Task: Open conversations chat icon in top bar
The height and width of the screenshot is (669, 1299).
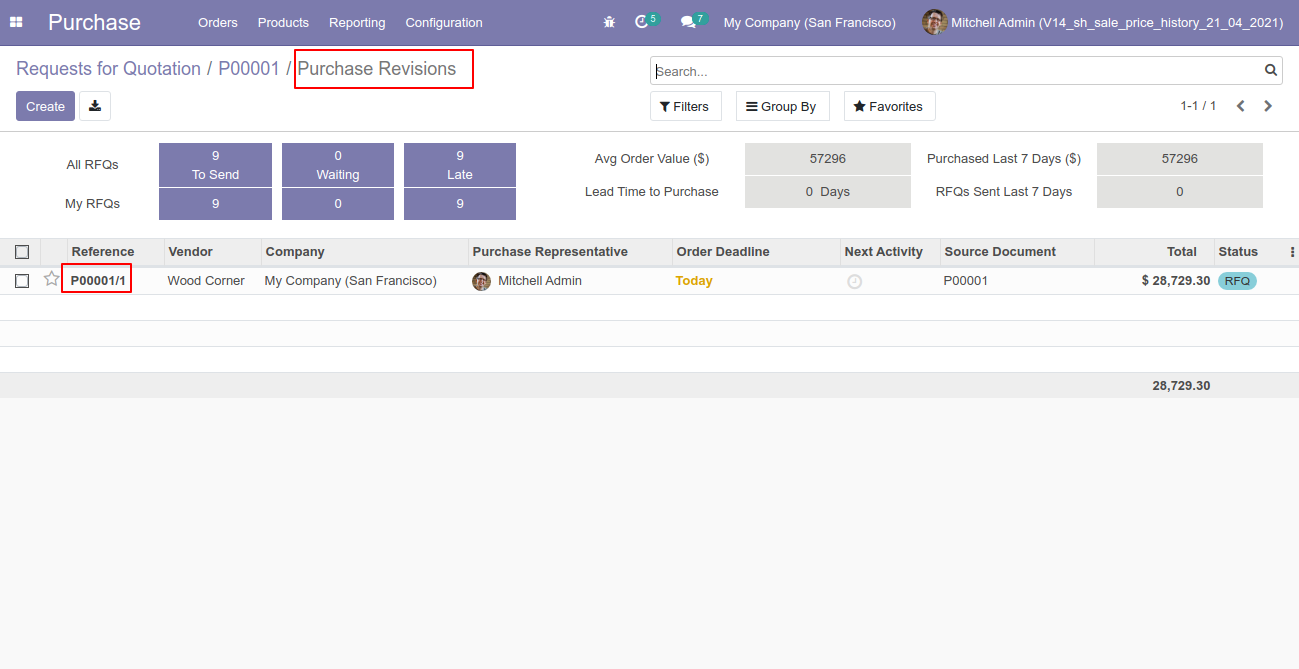Action: tap(688, 22)
